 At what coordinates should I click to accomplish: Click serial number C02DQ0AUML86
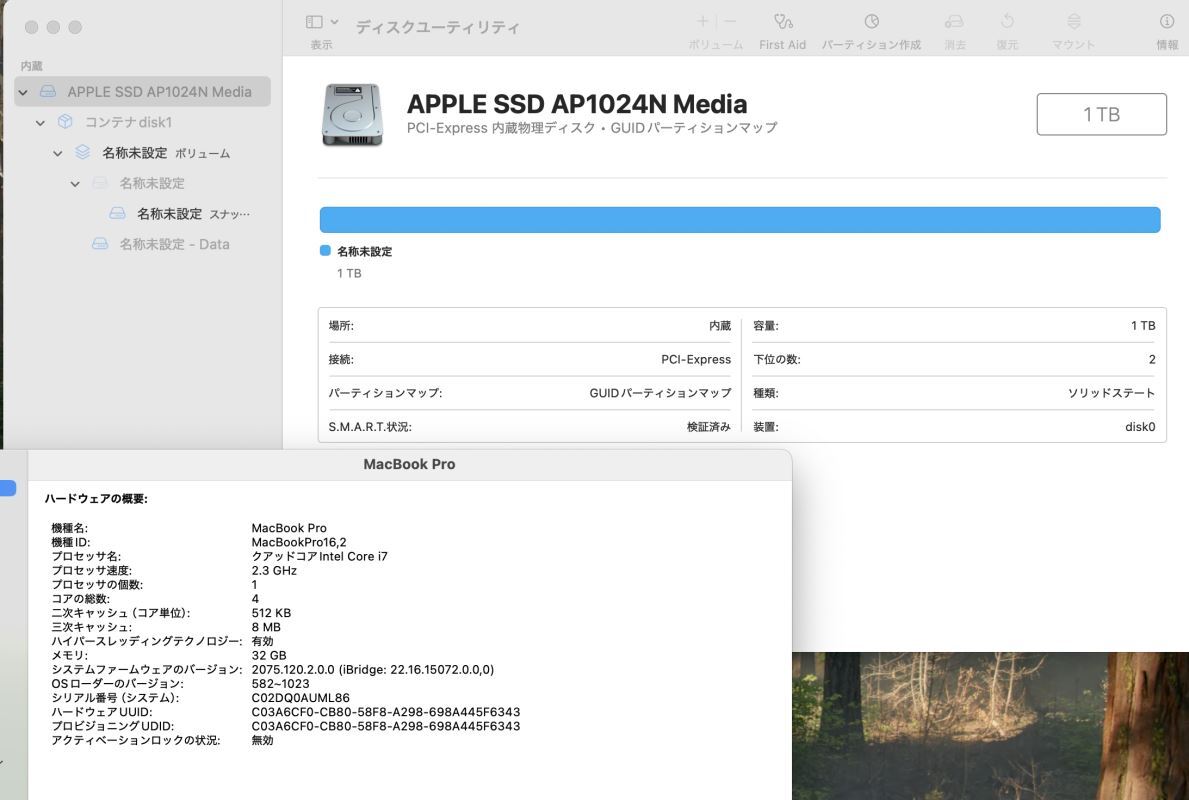pyautogui.click(x=300, y=698)
